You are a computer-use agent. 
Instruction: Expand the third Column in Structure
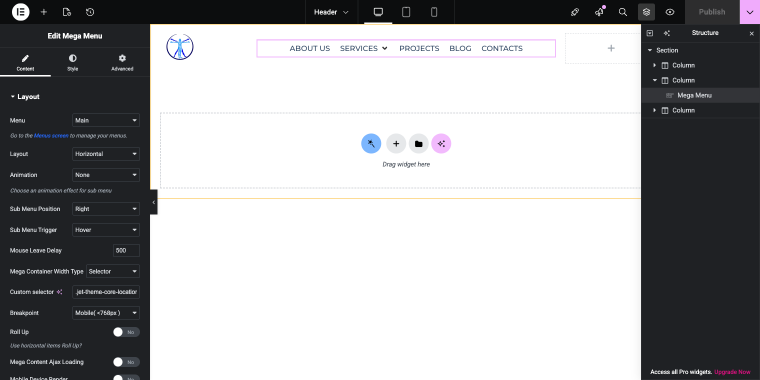tap(655, 111)
